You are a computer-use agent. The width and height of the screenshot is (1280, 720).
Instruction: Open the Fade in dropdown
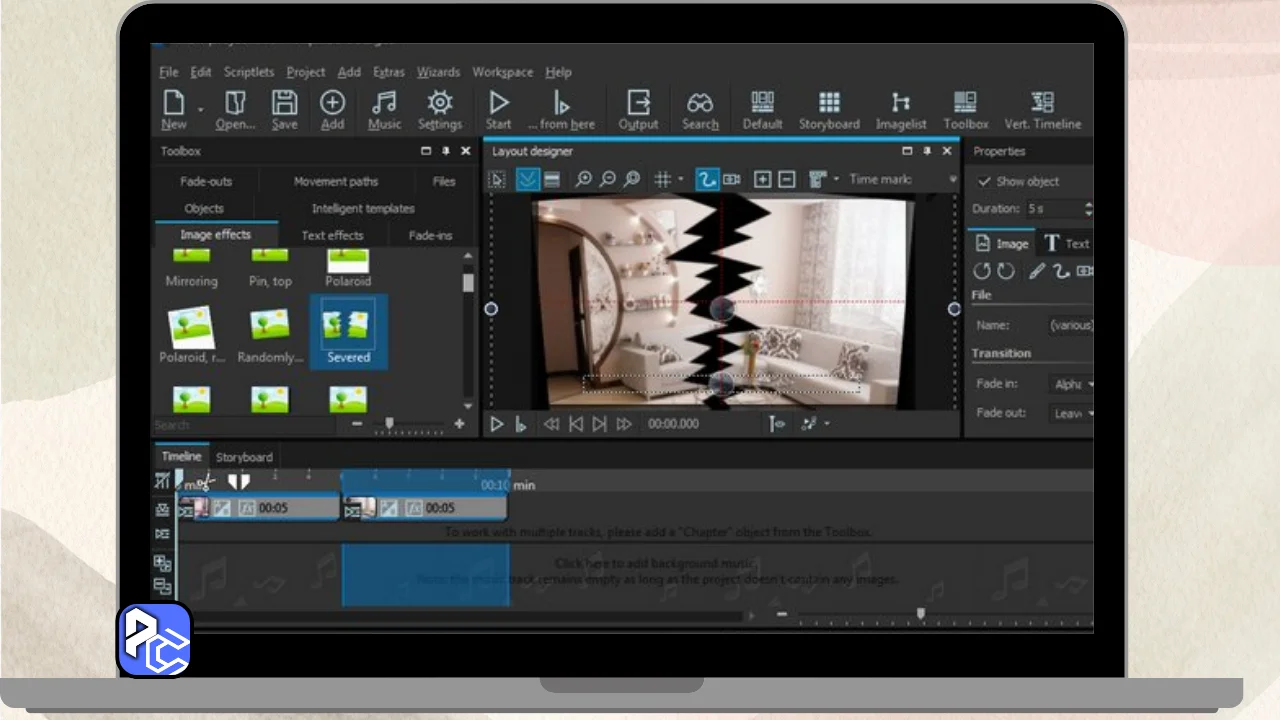(x=1075, y=384)
